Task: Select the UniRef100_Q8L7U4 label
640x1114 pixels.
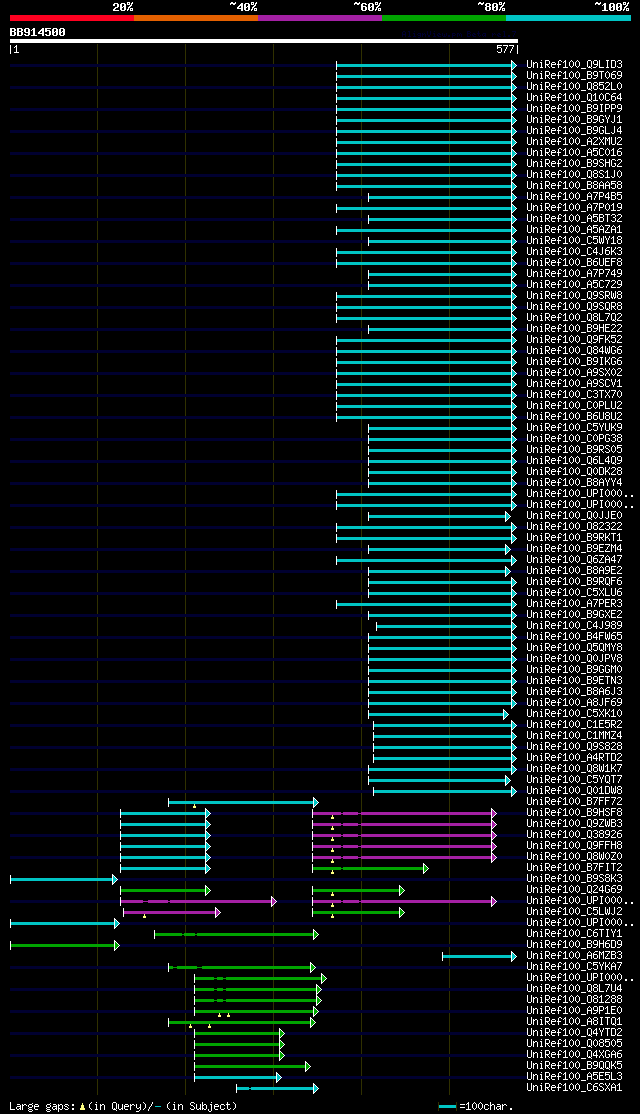Action: tap(575, 990)
